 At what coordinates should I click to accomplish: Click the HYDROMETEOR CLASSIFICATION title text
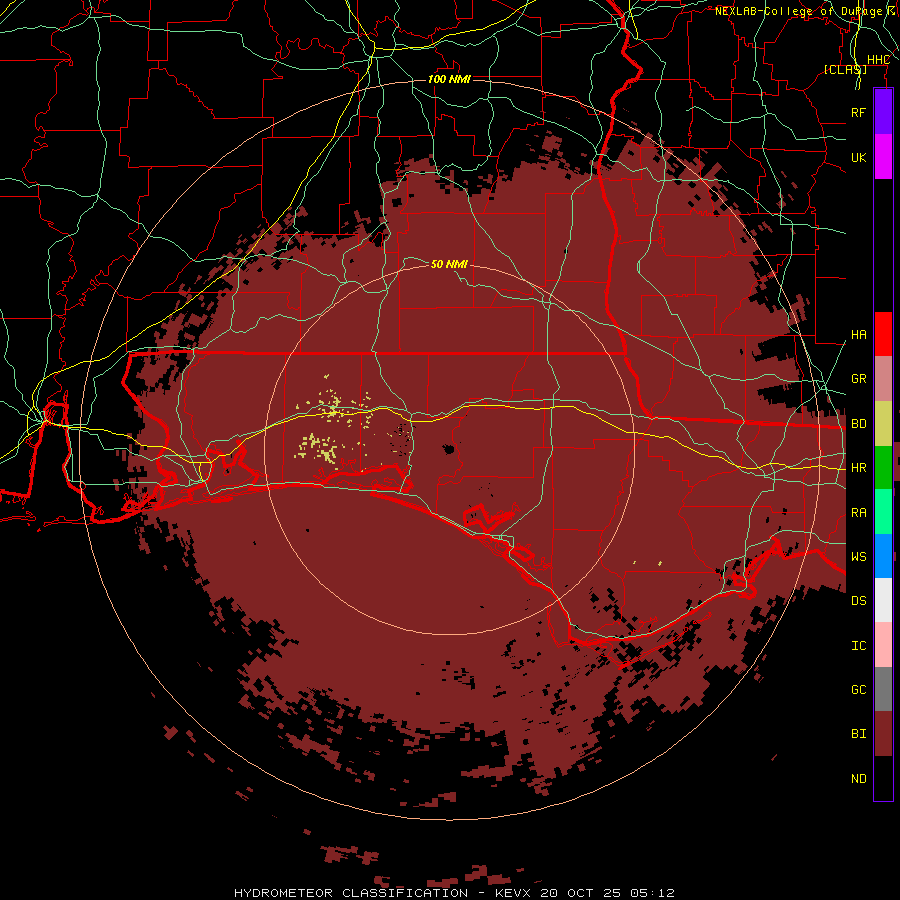tap(351, 893)
